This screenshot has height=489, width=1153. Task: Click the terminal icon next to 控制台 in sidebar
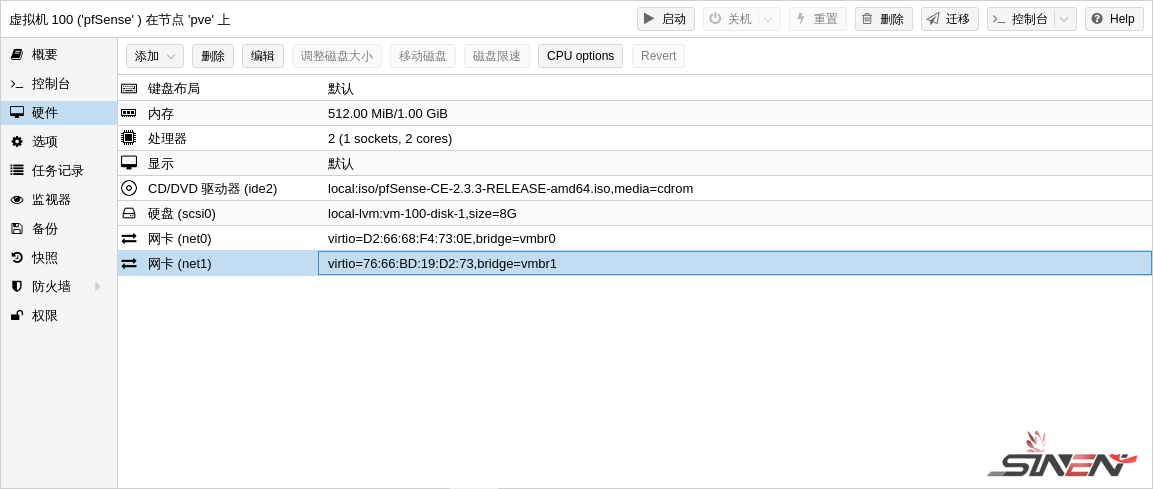point(17,84)
